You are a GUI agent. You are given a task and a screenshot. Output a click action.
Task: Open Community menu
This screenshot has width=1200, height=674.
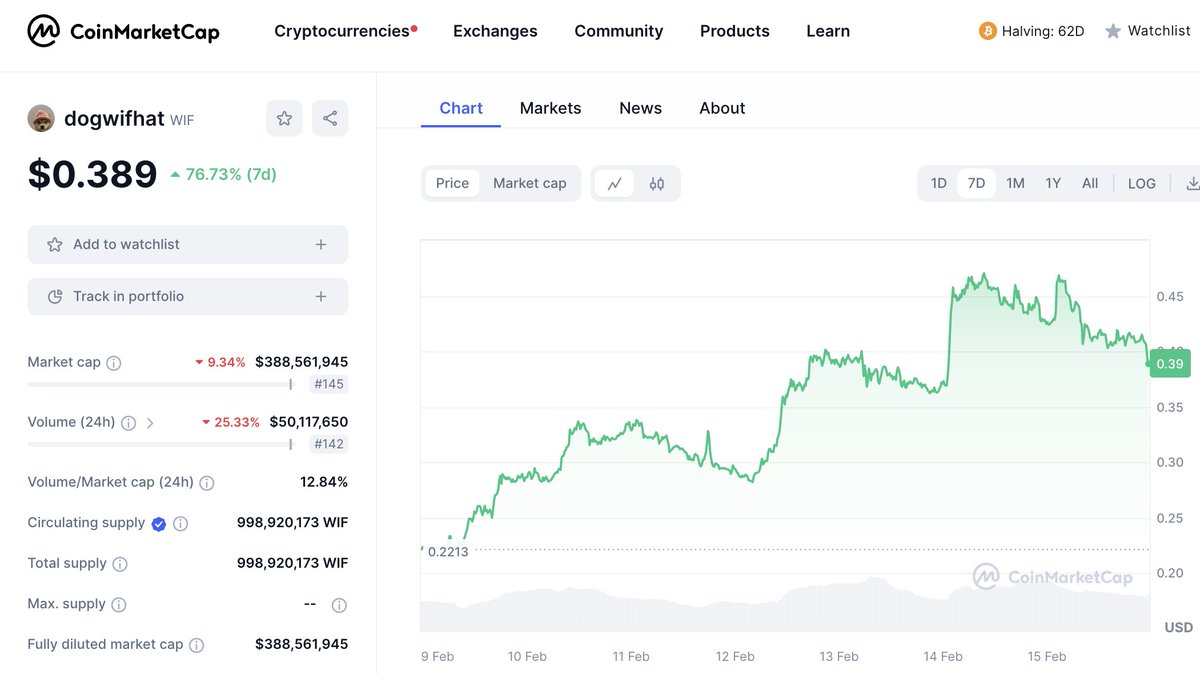619,31
